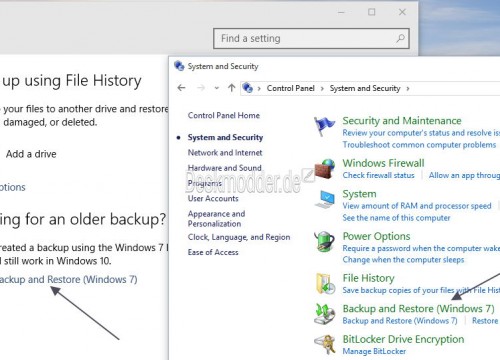Click the BitLocker Drive Encryption keys icon
This screenshot has height=360, width=500.
pyautogui.click(x=325, y=344)
